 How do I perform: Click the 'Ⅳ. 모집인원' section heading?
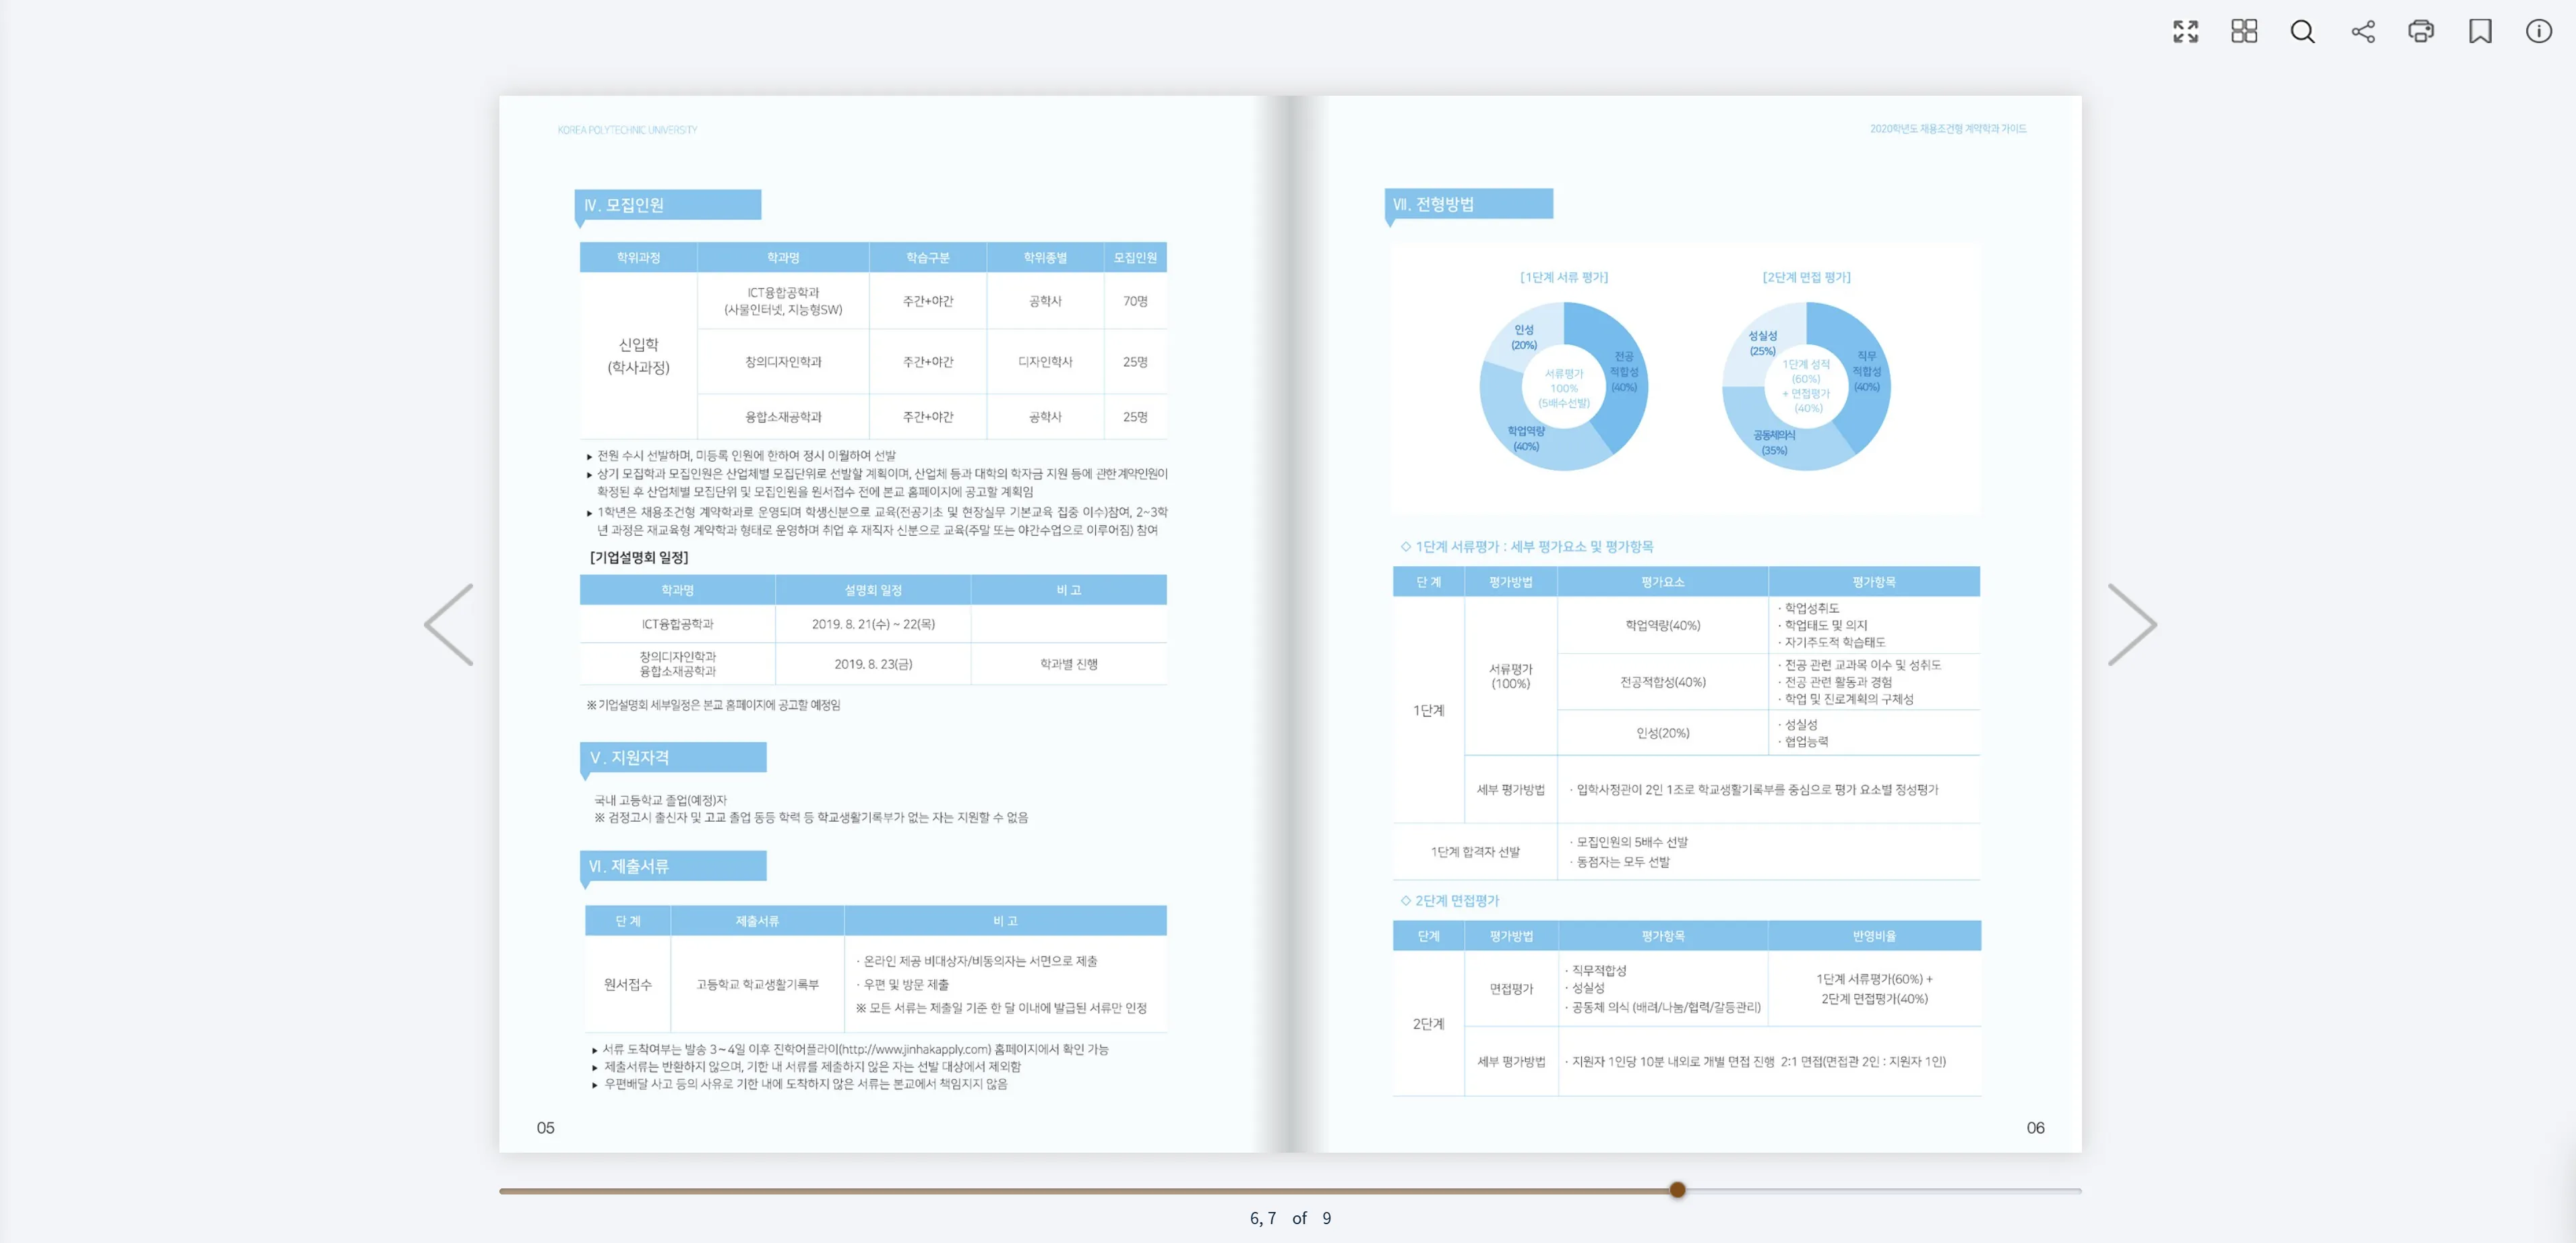click(x=667, y=205)
